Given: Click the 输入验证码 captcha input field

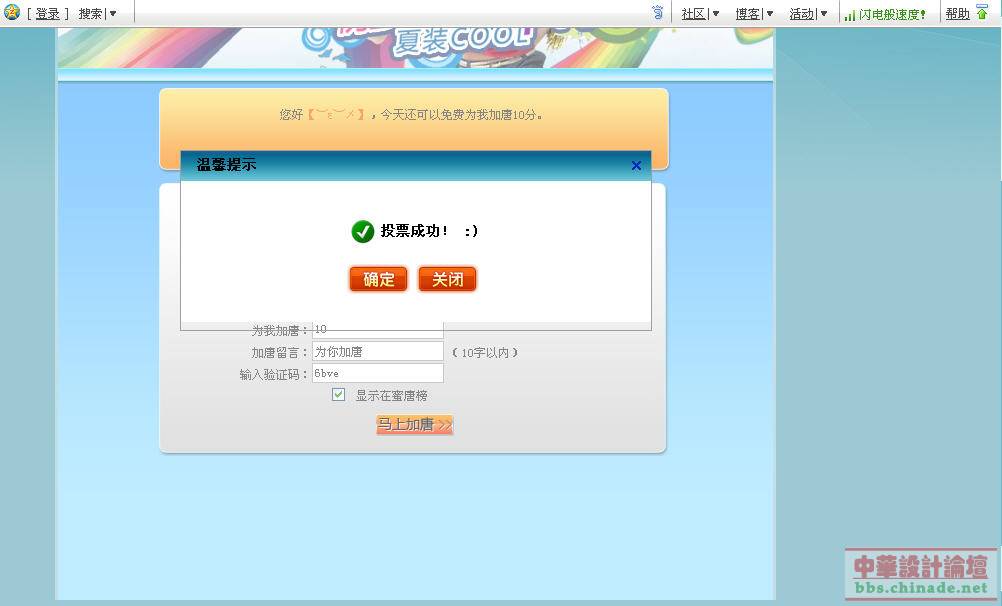Looking at the screenshot, I should tap(378, 373).
